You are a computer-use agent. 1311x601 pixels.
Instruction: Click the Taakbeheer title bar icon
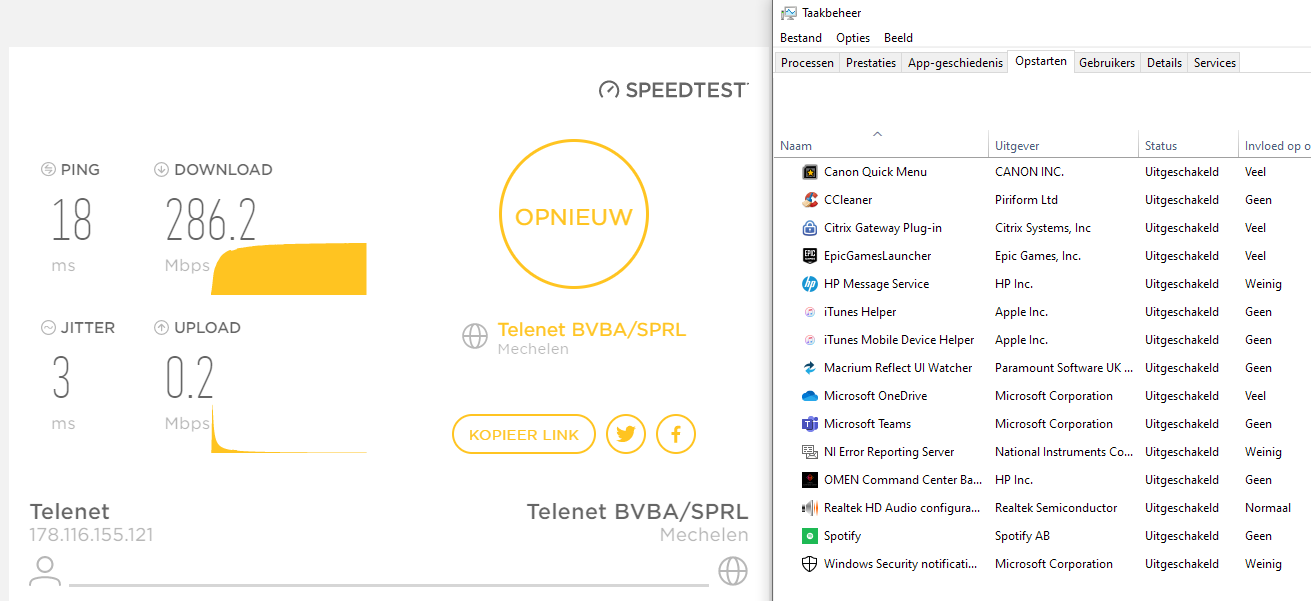[x=789, y=13]
